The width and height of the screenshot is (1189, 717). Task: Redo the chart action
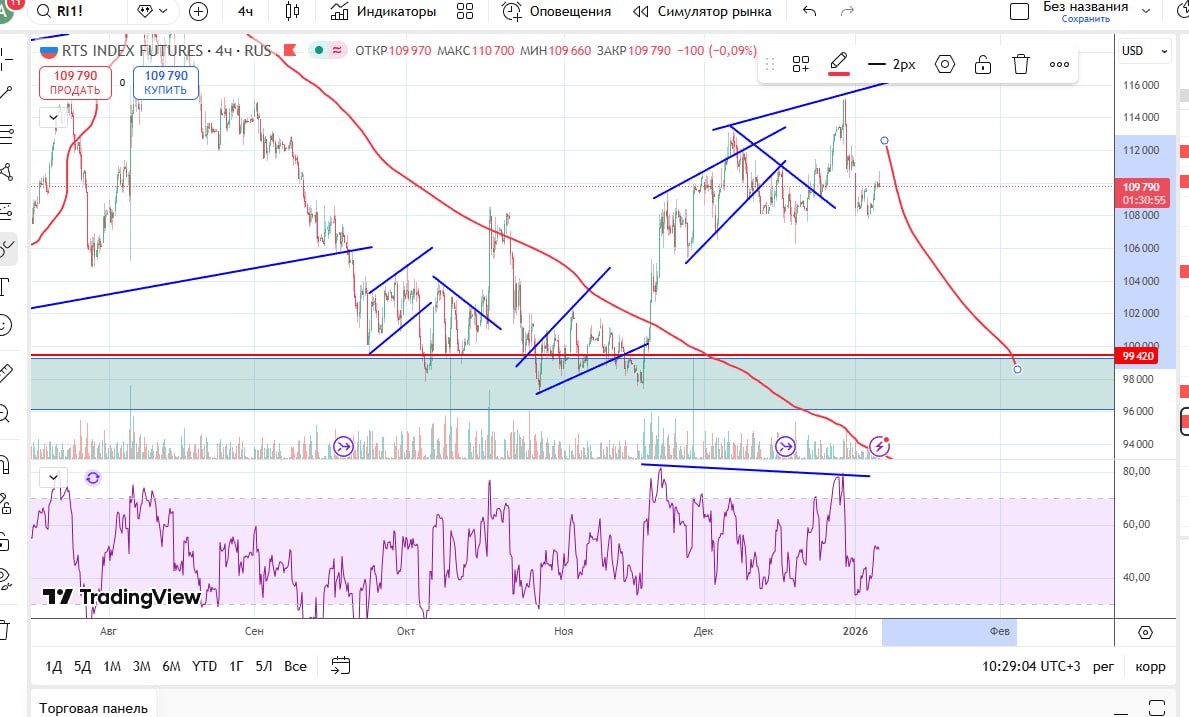[848, 11]
